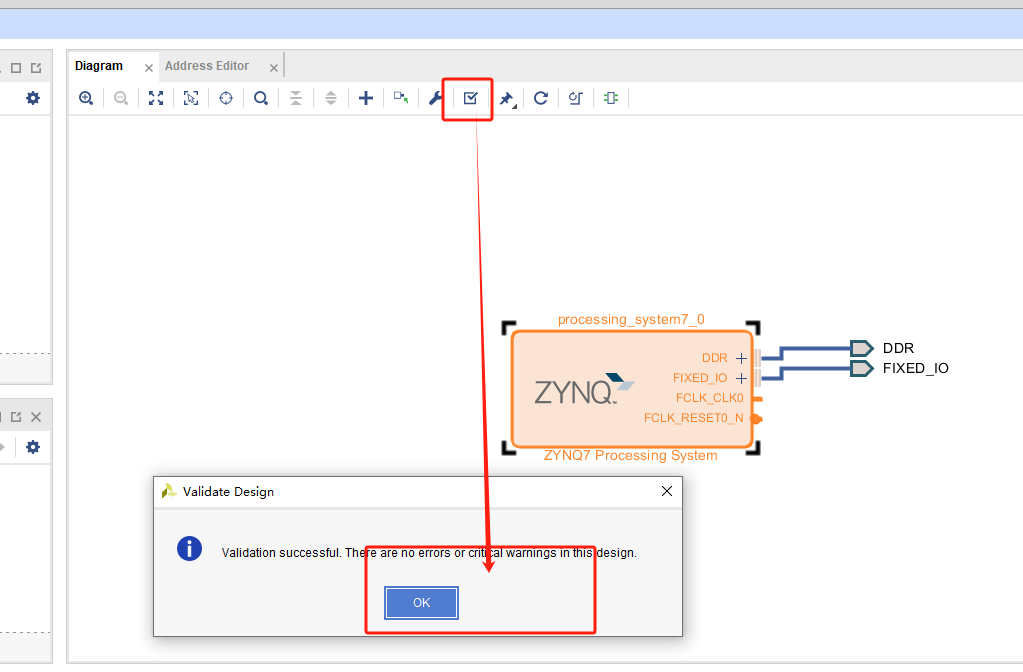Float the upper left panel
Screen dimensions: 1023x672
click(36, 68)
